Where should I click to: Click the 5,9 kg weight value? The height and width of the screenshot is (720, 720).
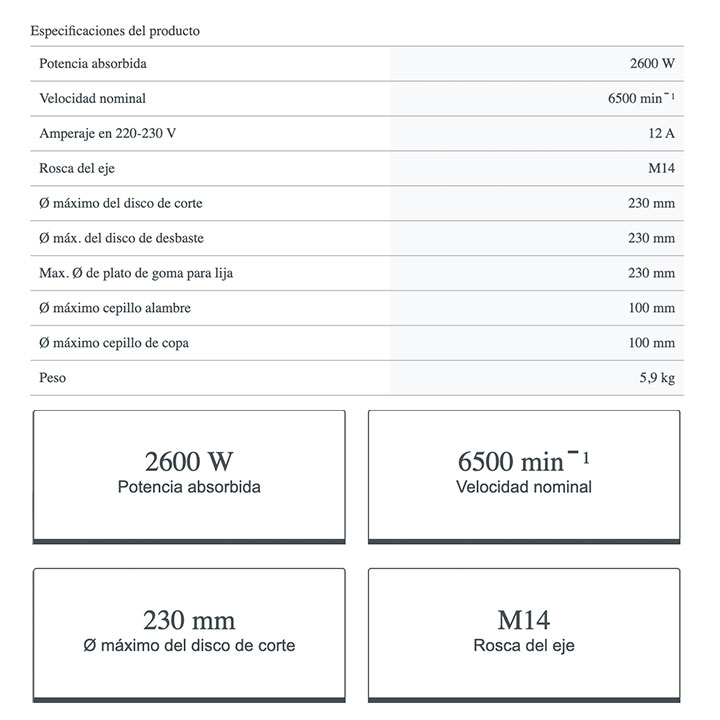point(656,378)
